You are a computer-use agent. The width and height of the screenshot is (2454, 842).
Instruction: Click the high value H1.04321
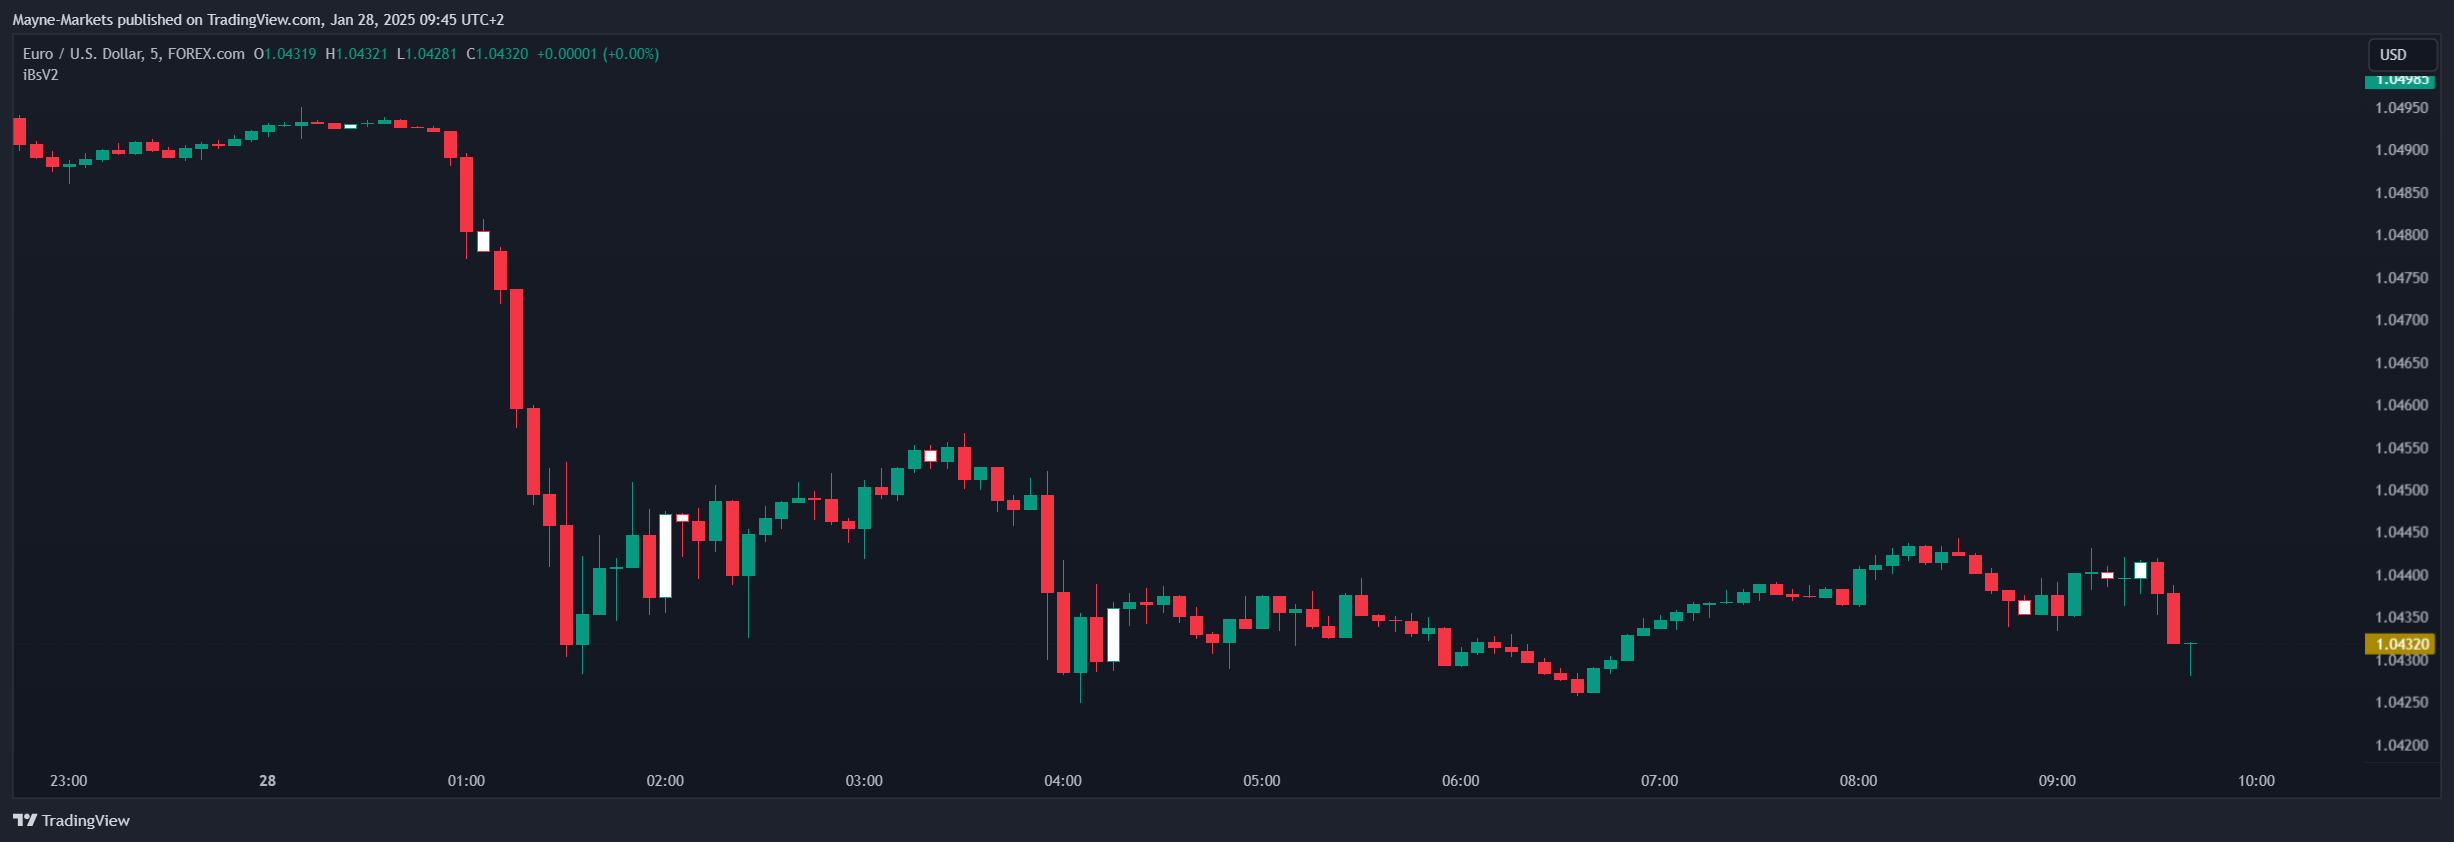point(356,54)
